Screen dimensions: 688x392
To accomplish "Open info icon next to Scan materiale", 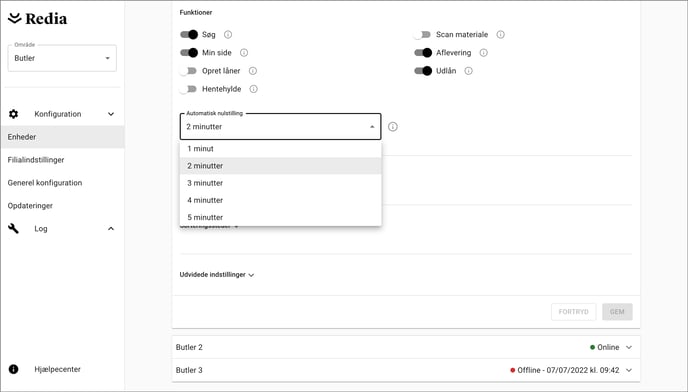I will (x=501, y=34).
